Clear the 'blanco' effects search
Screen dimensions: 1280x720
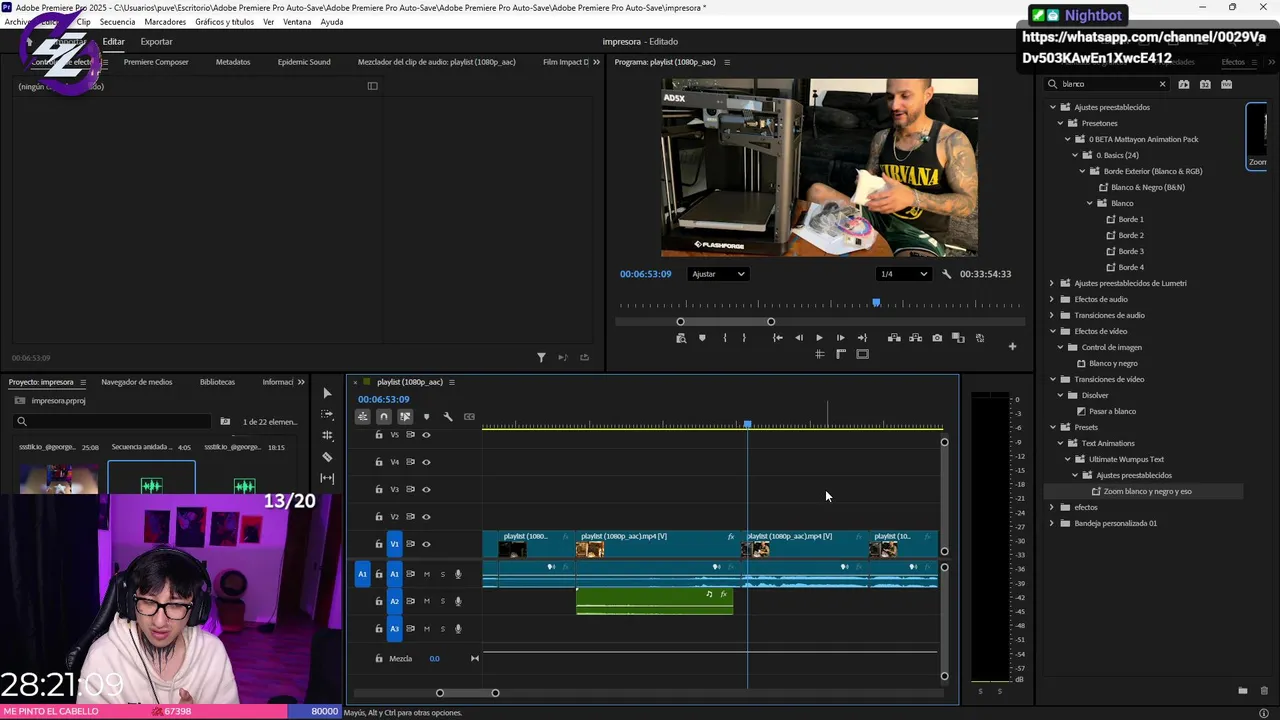coord(1162,84)
